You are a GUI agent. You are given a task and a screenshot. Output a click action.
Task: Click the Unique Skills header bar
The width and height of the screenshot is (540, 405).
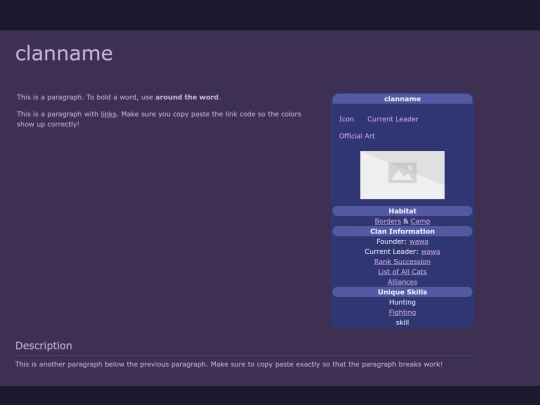pyautogui.click(x=402, y=292)
